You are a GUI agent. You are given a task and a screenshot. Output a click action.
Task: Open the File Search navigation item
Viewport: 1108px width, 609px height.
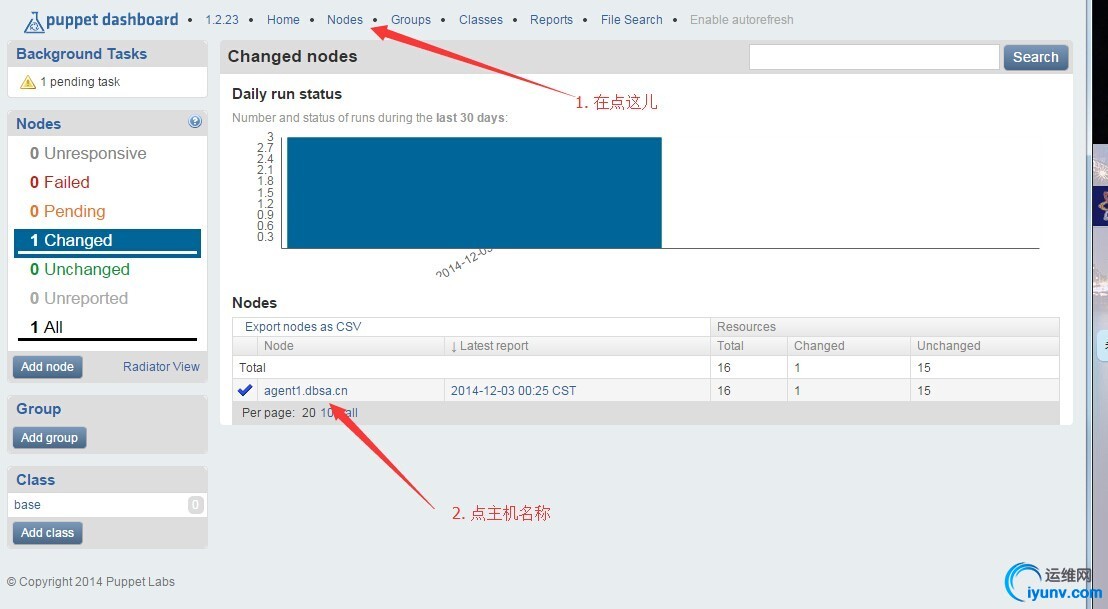pyautogui.click(x=632, y=20)
